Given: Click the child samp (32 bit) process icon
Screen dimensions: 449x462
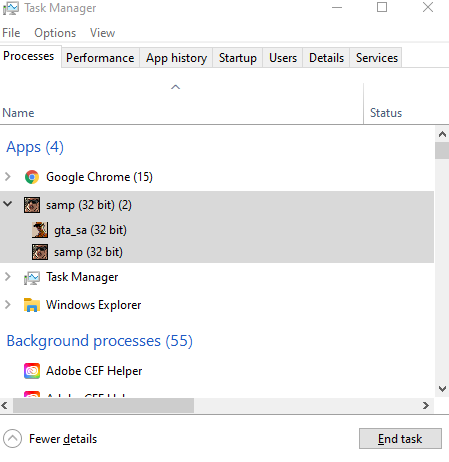Looking at the screenshot, I should [x=40, y=252].
